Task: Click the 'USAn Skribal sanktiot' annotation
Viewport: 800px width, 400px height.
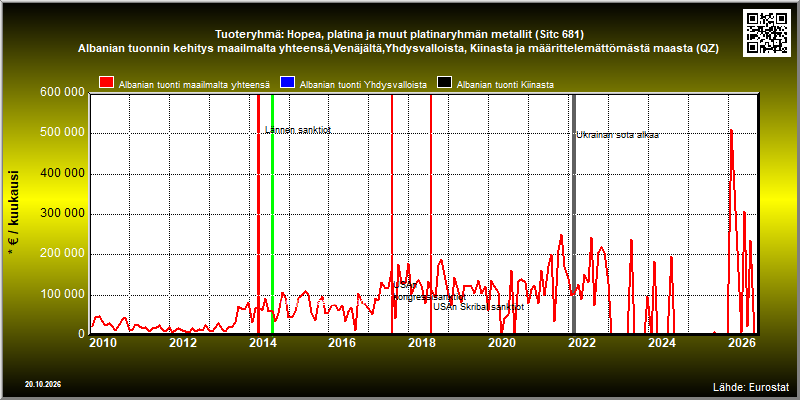Action: (479, 307)
